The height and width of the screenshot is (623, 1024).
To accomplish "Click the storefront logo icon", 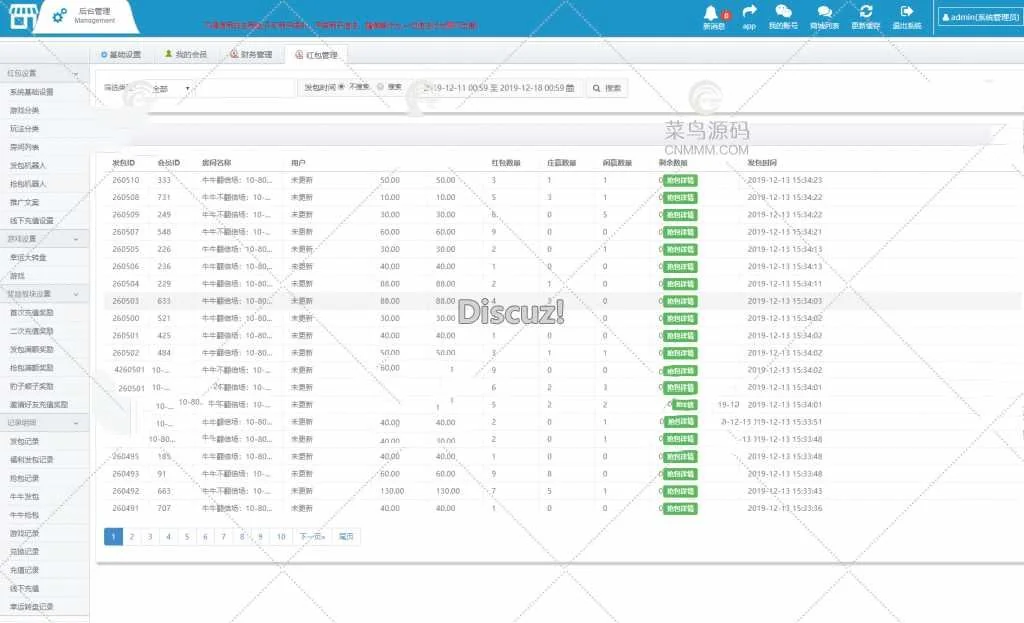I will tap(19, 14).
